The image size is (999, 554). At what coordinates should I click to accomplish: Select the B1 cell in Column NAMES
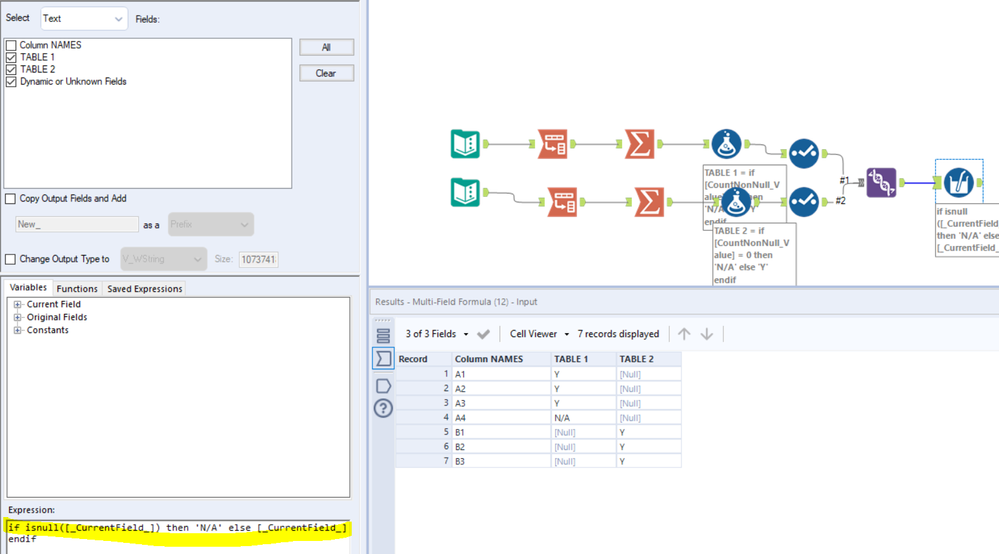pyautogui.click(x=501, y=432)
